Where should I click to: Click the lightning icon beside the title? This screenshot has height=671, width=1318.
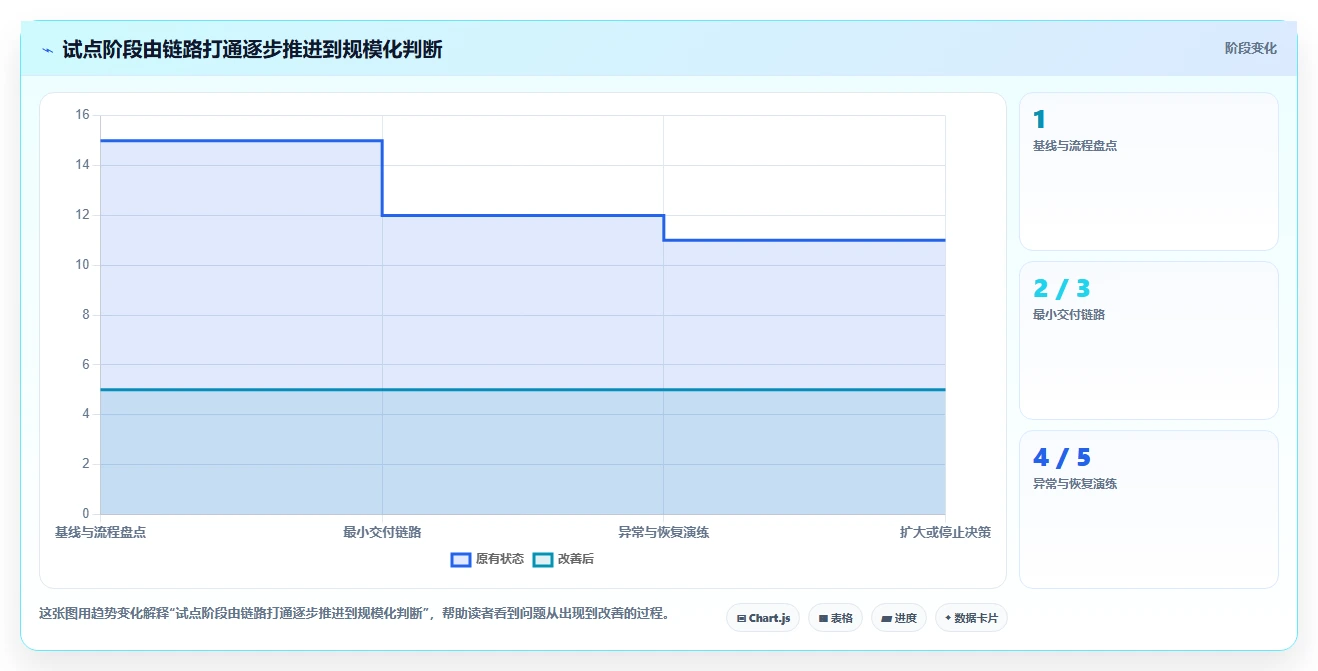48,50
